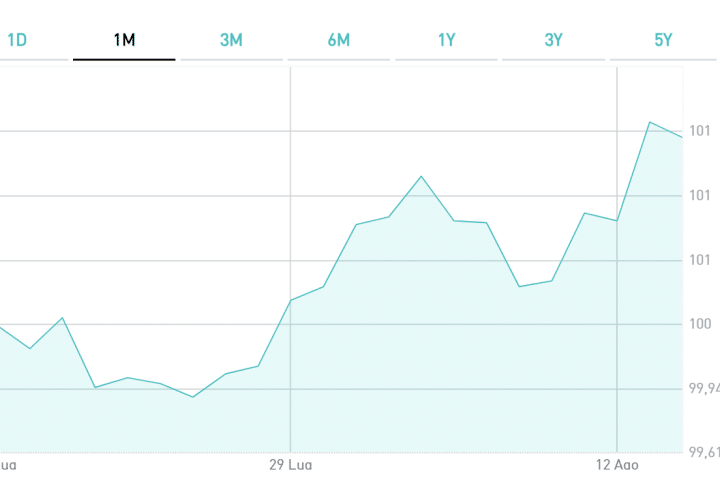Click the peak between 29 Lug and 12 Ago

coord(421,176)
